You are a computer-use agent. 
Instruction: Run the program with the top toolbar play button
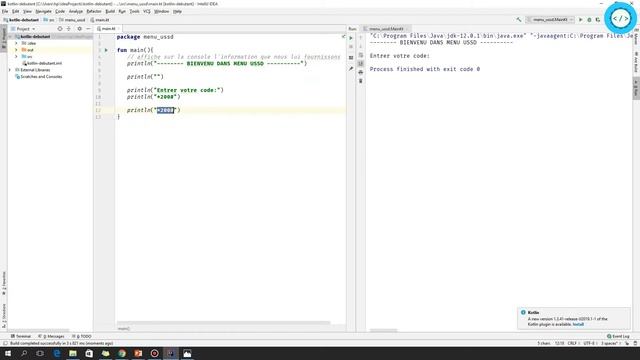point(581,20)
